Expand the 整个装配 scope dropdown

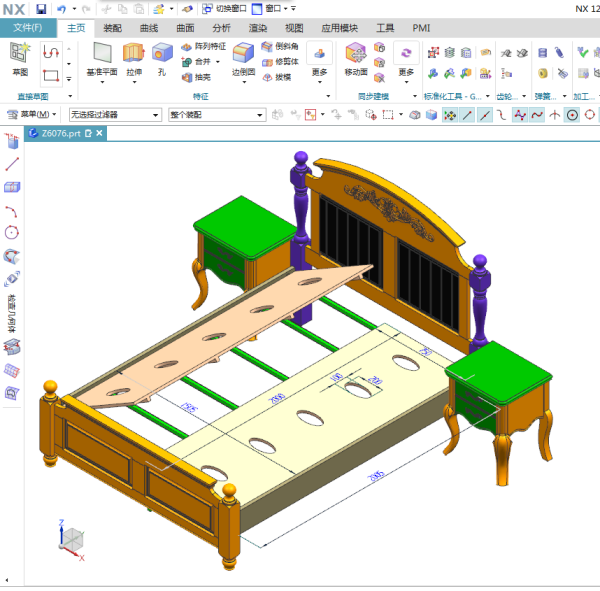pos(216,115)
